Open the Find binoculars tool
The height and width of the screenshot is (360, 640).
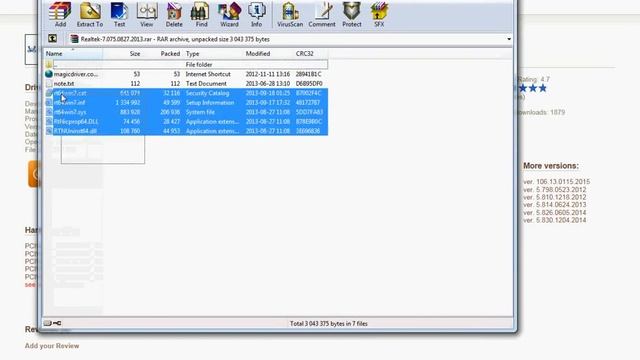click(x=201, y=14)
